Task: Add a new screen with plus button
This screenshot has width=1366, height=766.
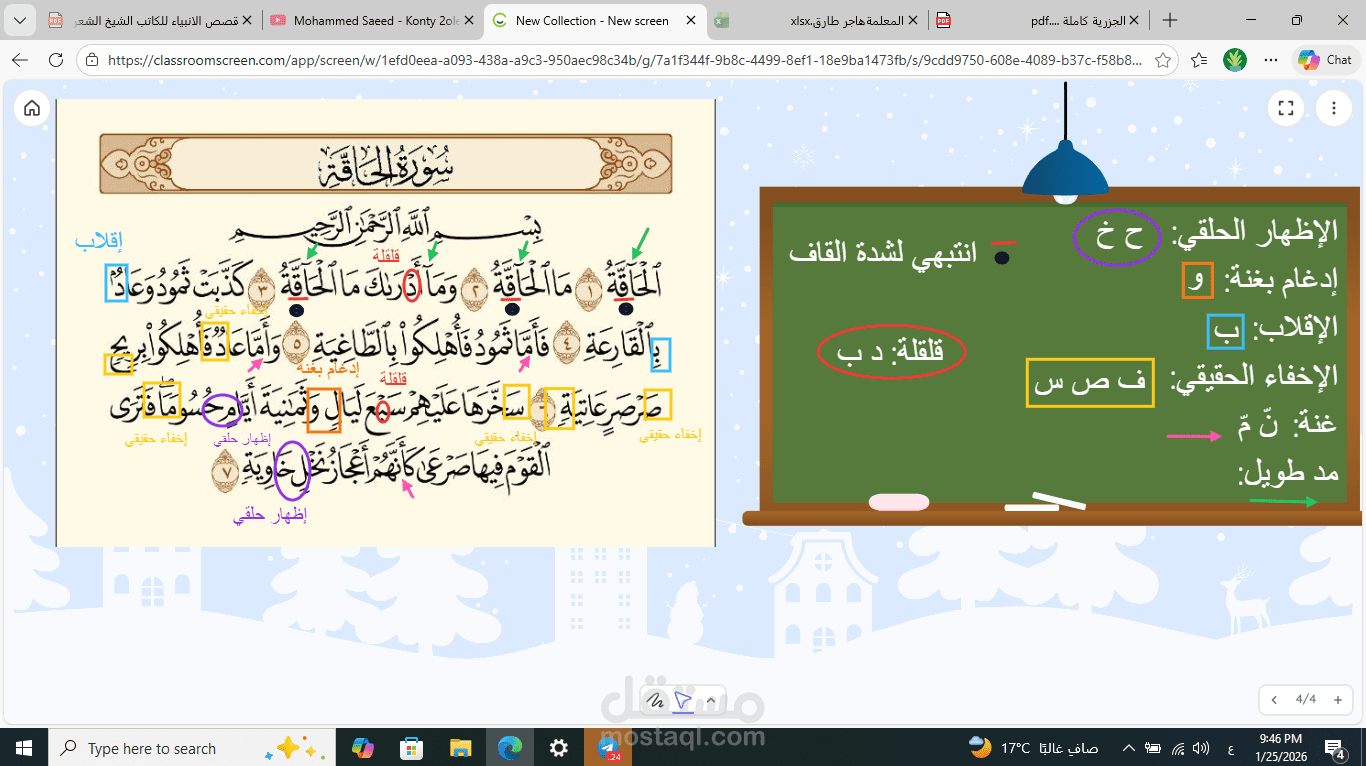Action: click(x=1338, y=700)
